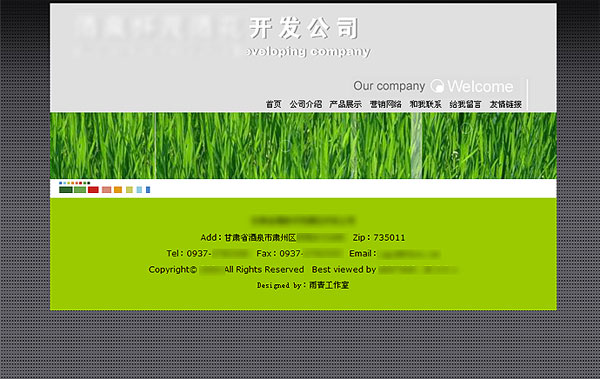The width and height of the screenshot is (600, 379).
Task: Open the 首页 home page
Action: click(274, 104)
